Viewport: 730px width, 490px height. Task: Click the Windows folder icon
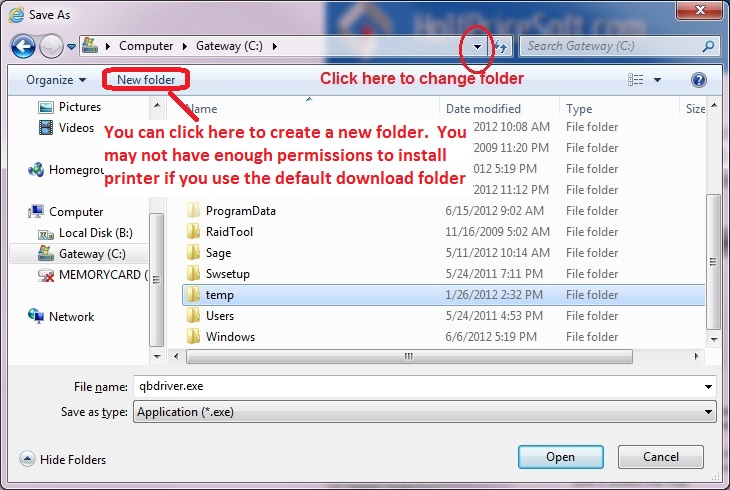pos(193,336)
